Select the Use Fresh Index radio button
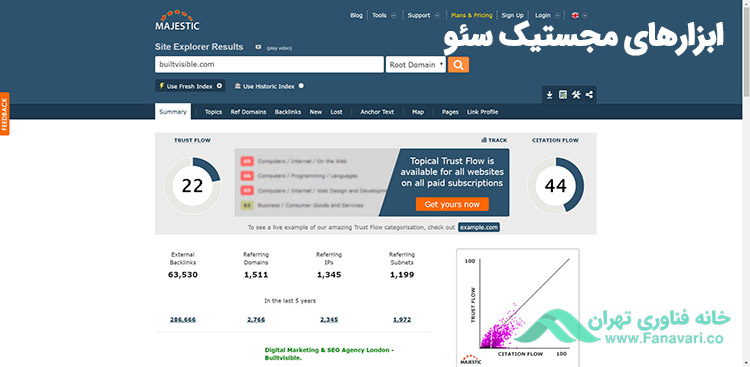Image resolution: width=750 pixels, height=367 pixels. 220,86
